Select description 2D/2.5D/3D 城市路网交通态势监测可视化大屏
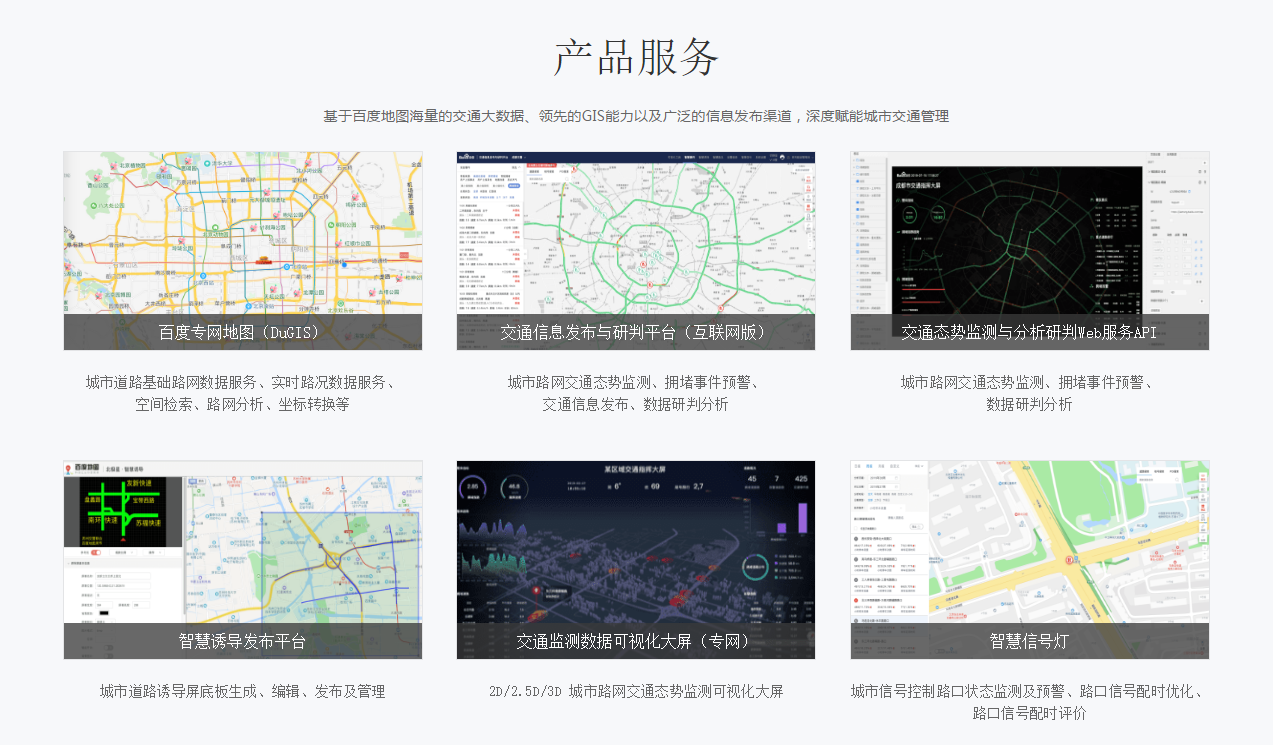This screenshot has height=745, width=1273. 636,691
